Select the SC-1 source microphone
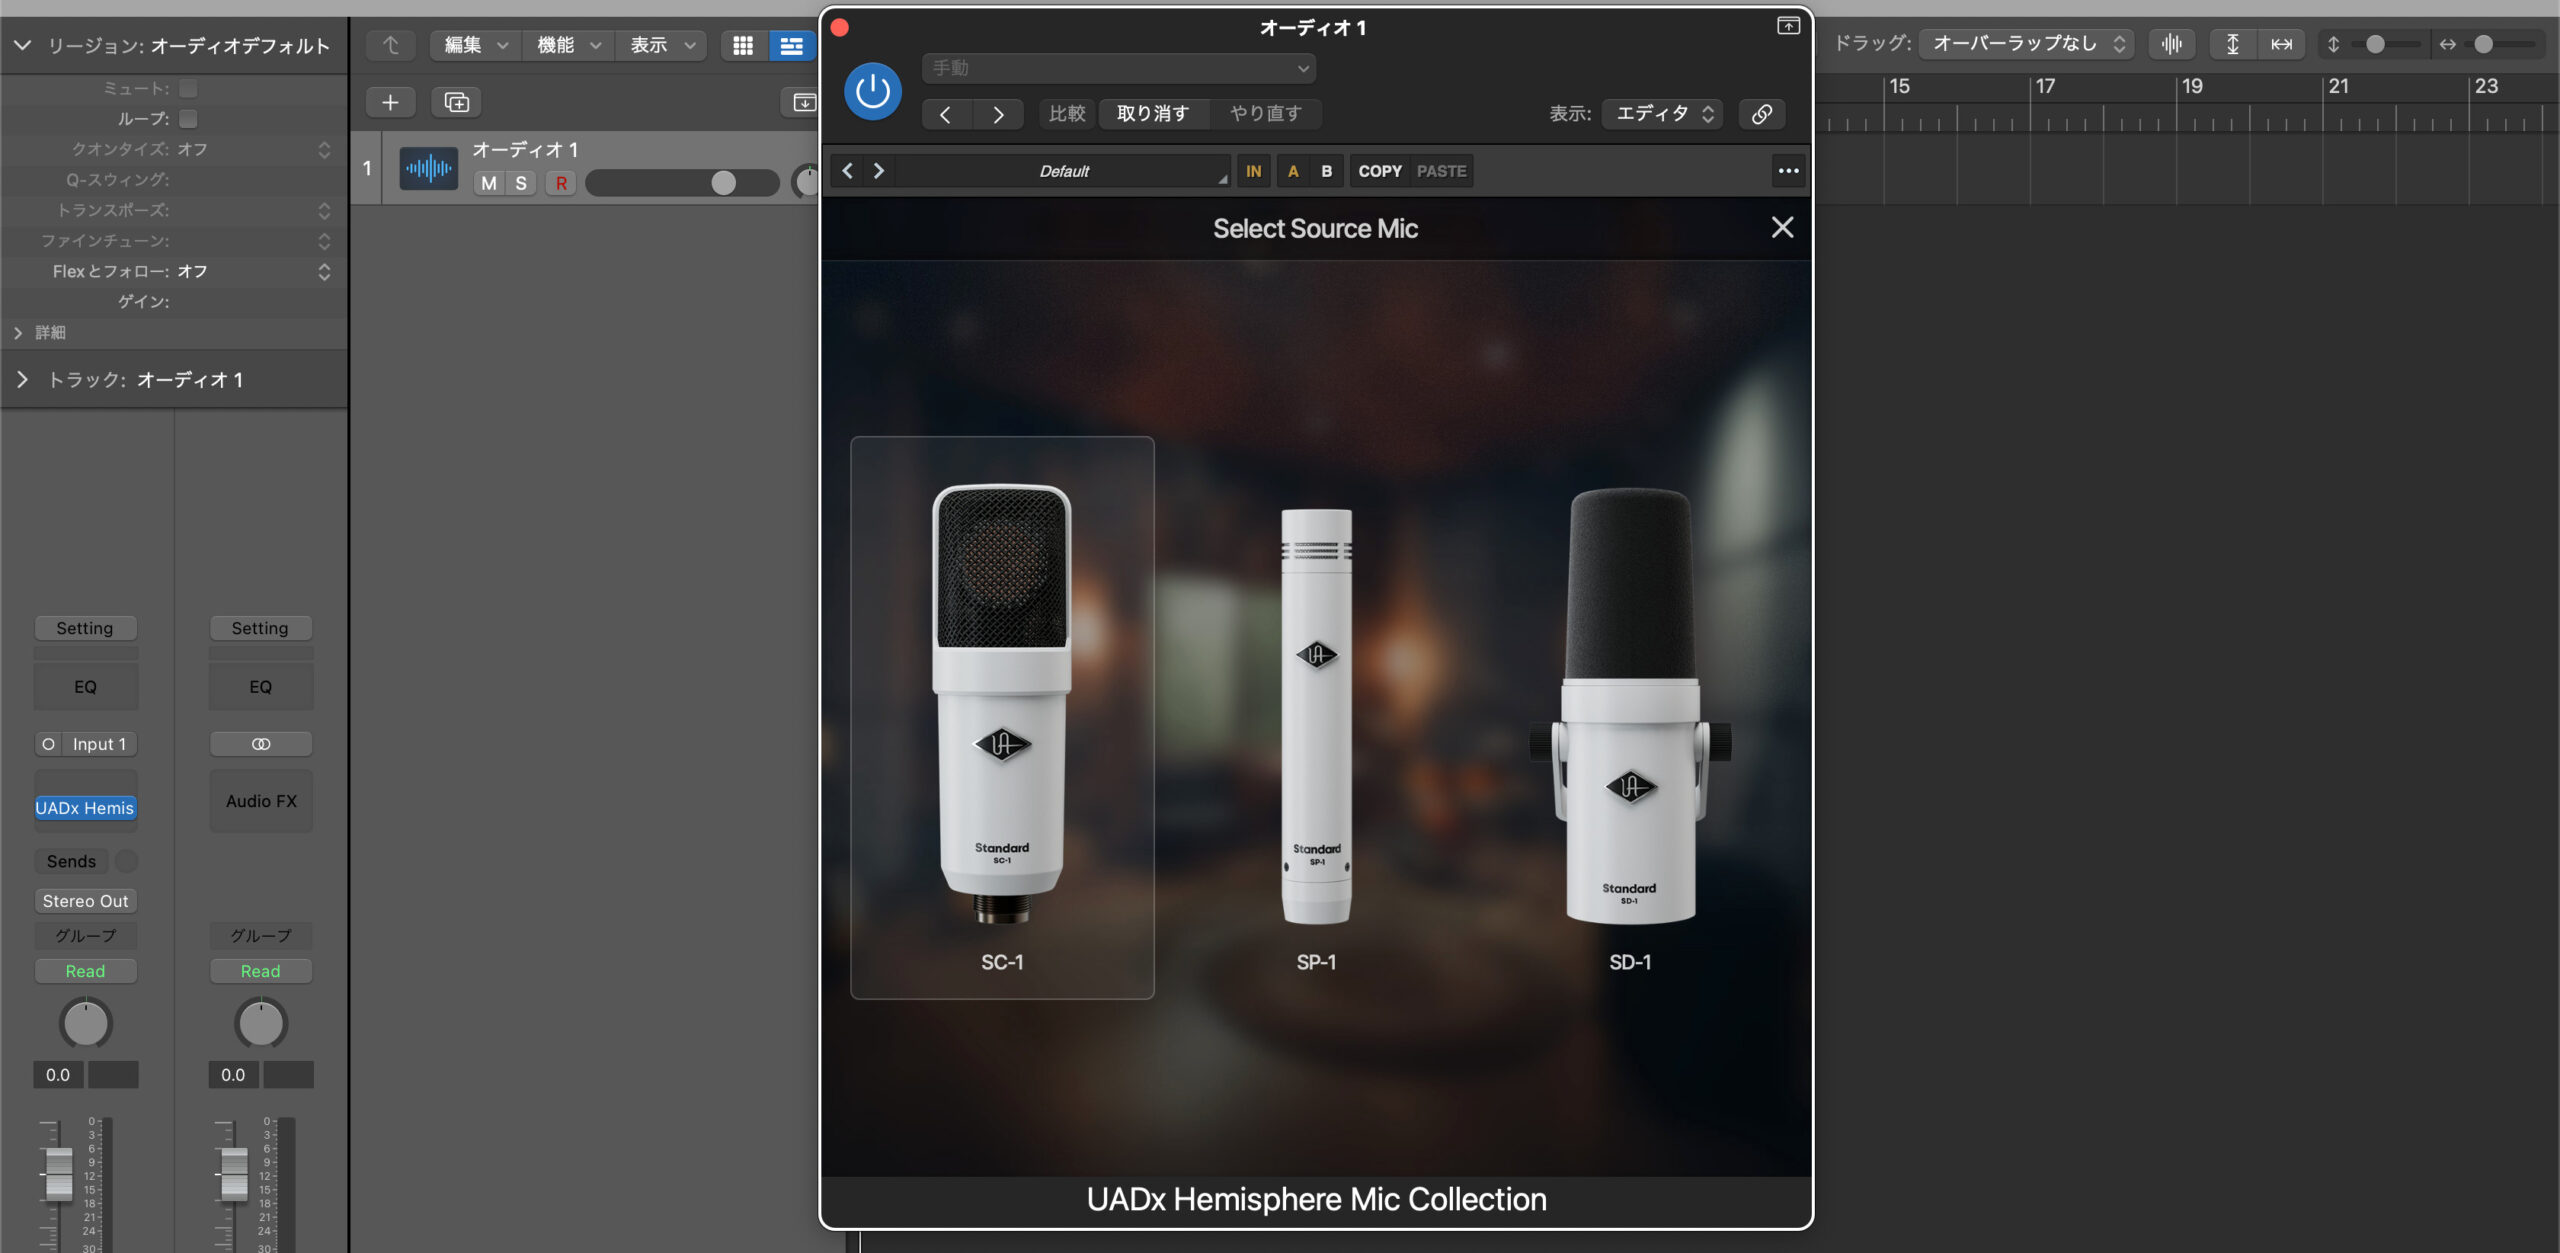2560x1253 pixels. coord(1002,717)
